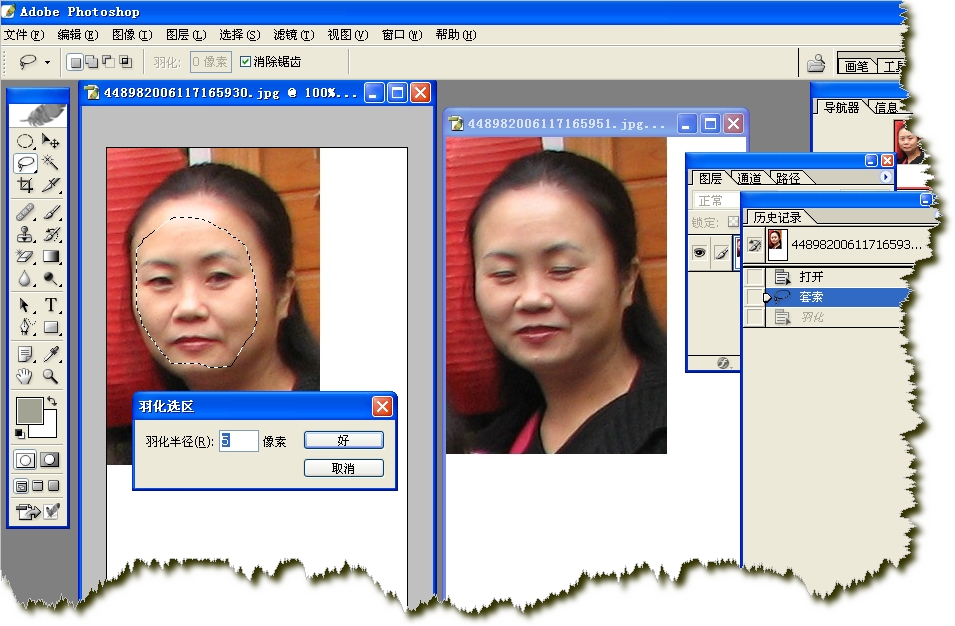Viewport: 955px width, 626px height.
Task: Open the file browser icon in options bar
Action: (816, 62)
